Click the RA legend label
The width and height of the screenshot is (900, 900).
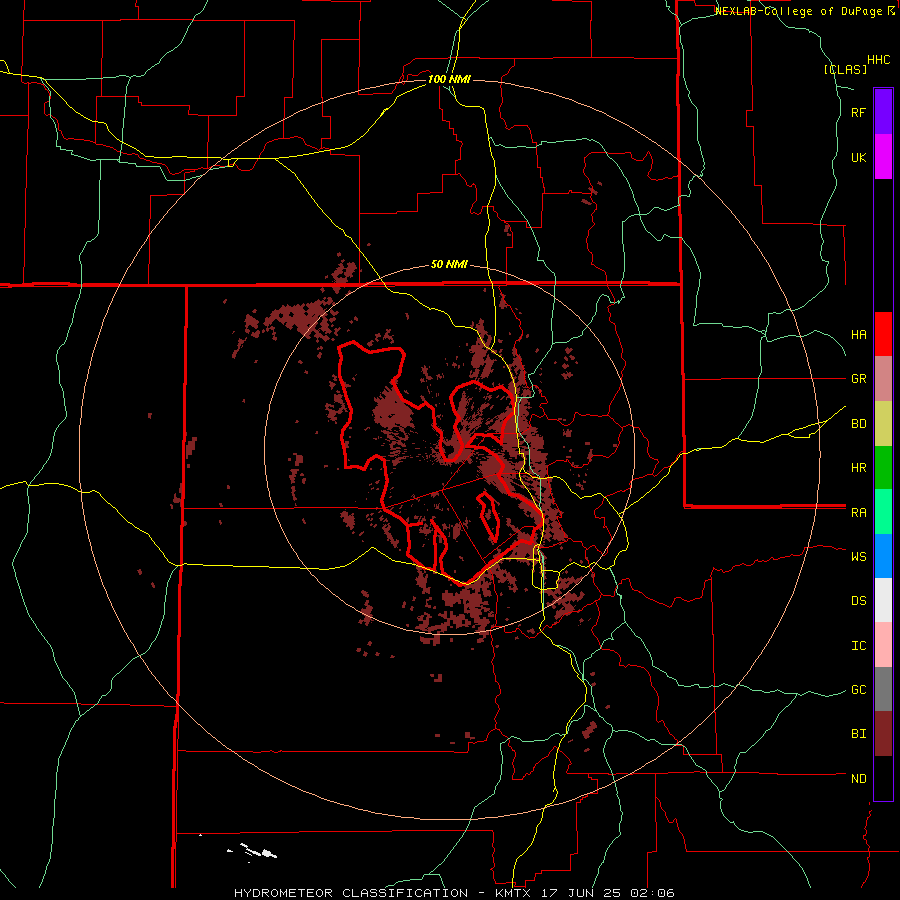tap(858, 513)
